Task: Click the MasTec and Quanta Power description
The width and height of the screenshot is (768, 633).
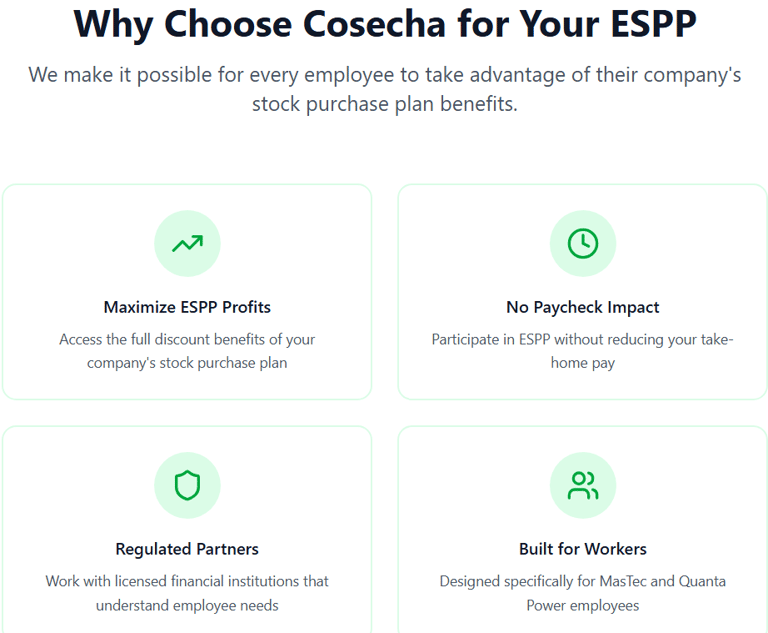Action: (582, 593)
